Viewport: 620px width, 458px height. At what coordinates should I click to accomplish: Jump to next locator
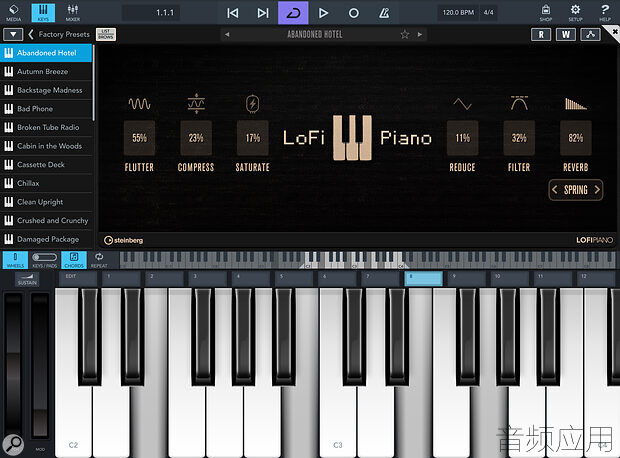pyautogui.click(x=263, y=13)
